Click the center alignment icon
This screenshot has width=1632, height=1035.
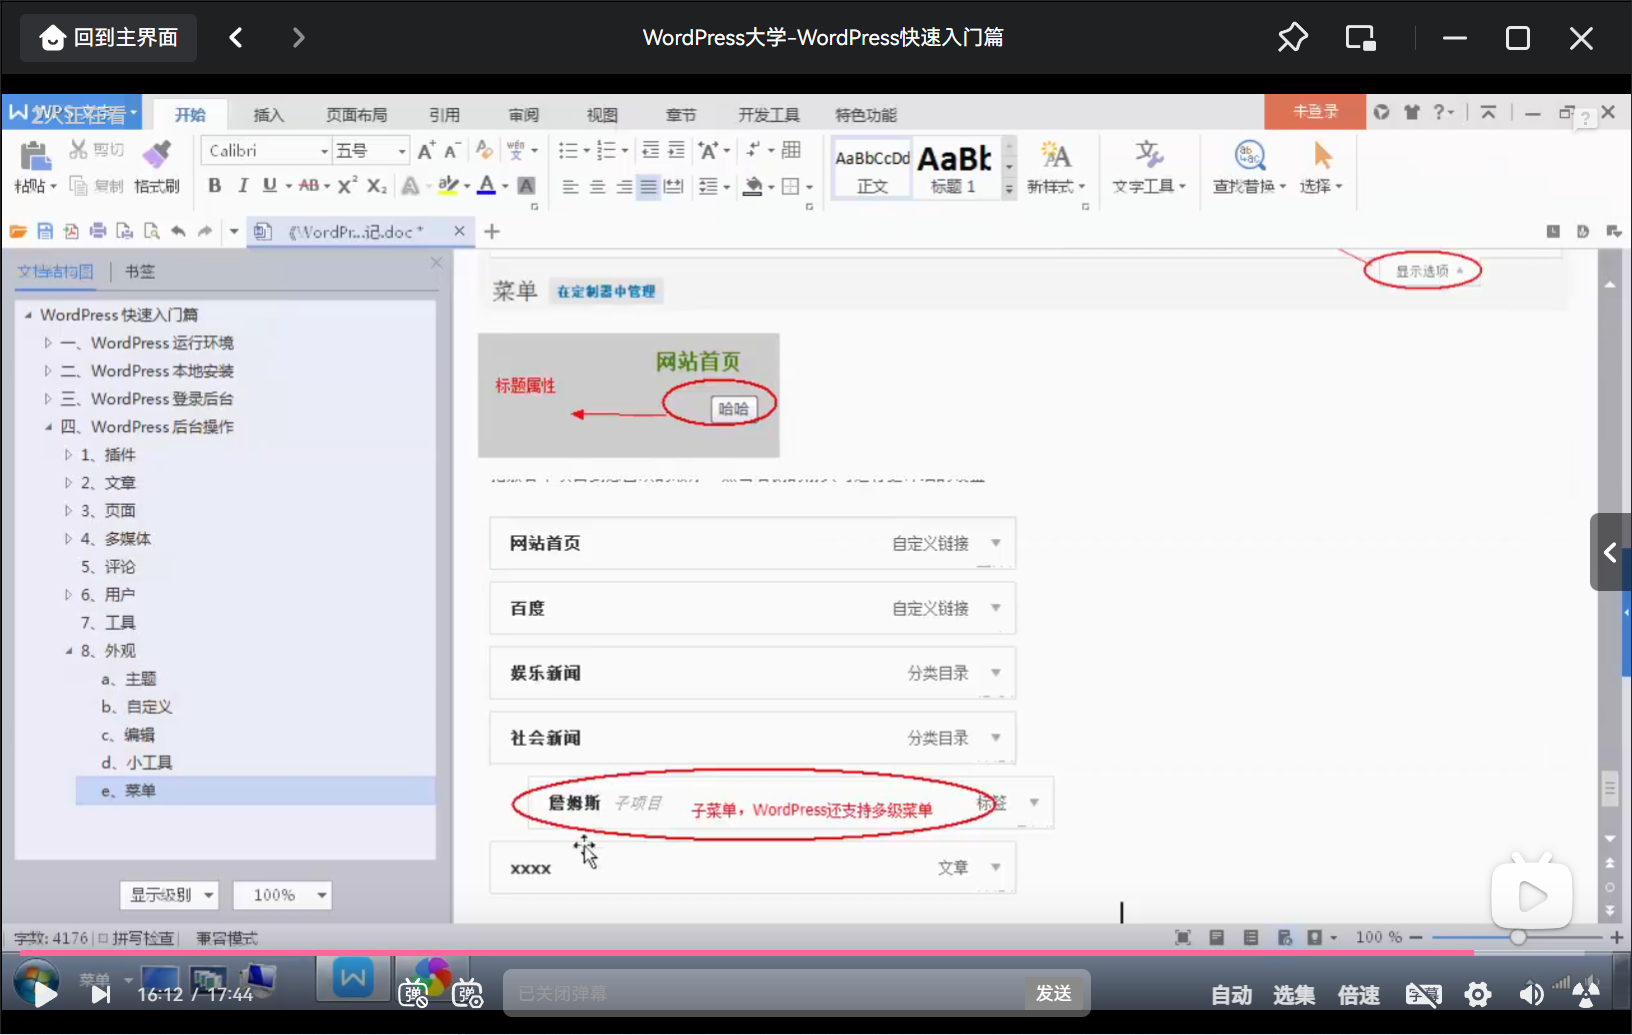point(597,187)
